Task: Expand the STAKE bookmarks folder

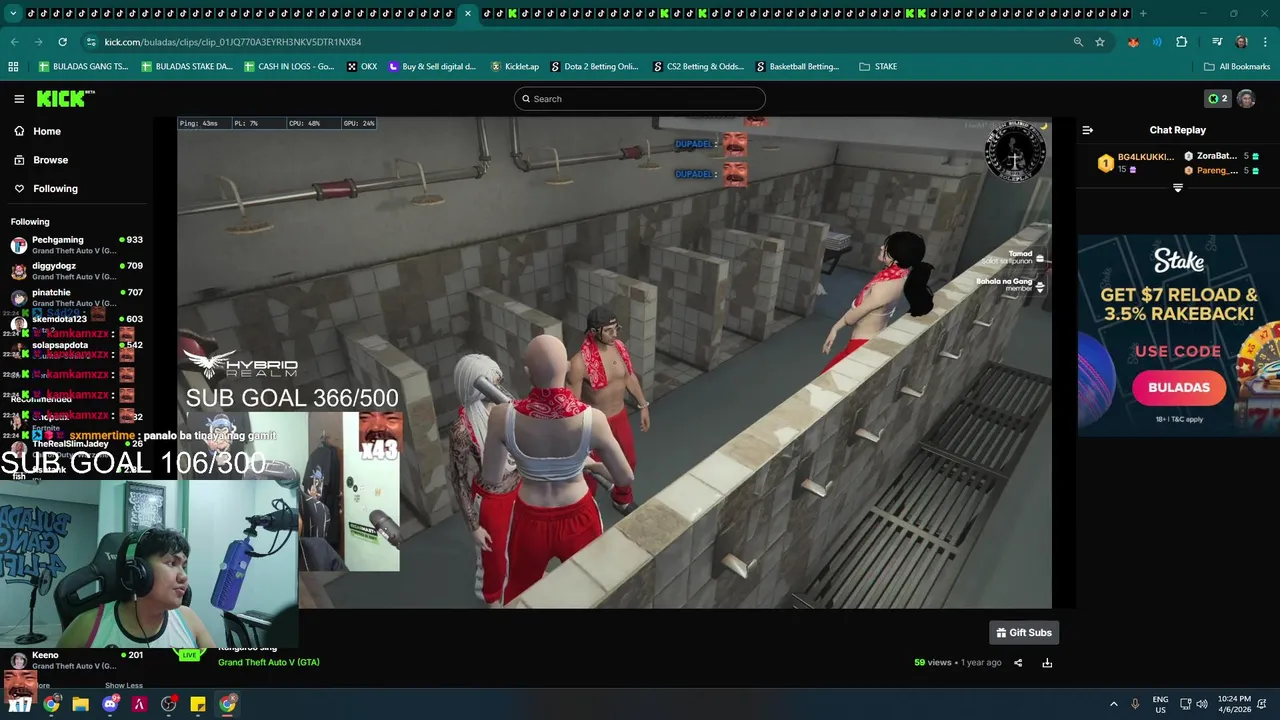Action: pyautogui.click(x=878, y=67)
